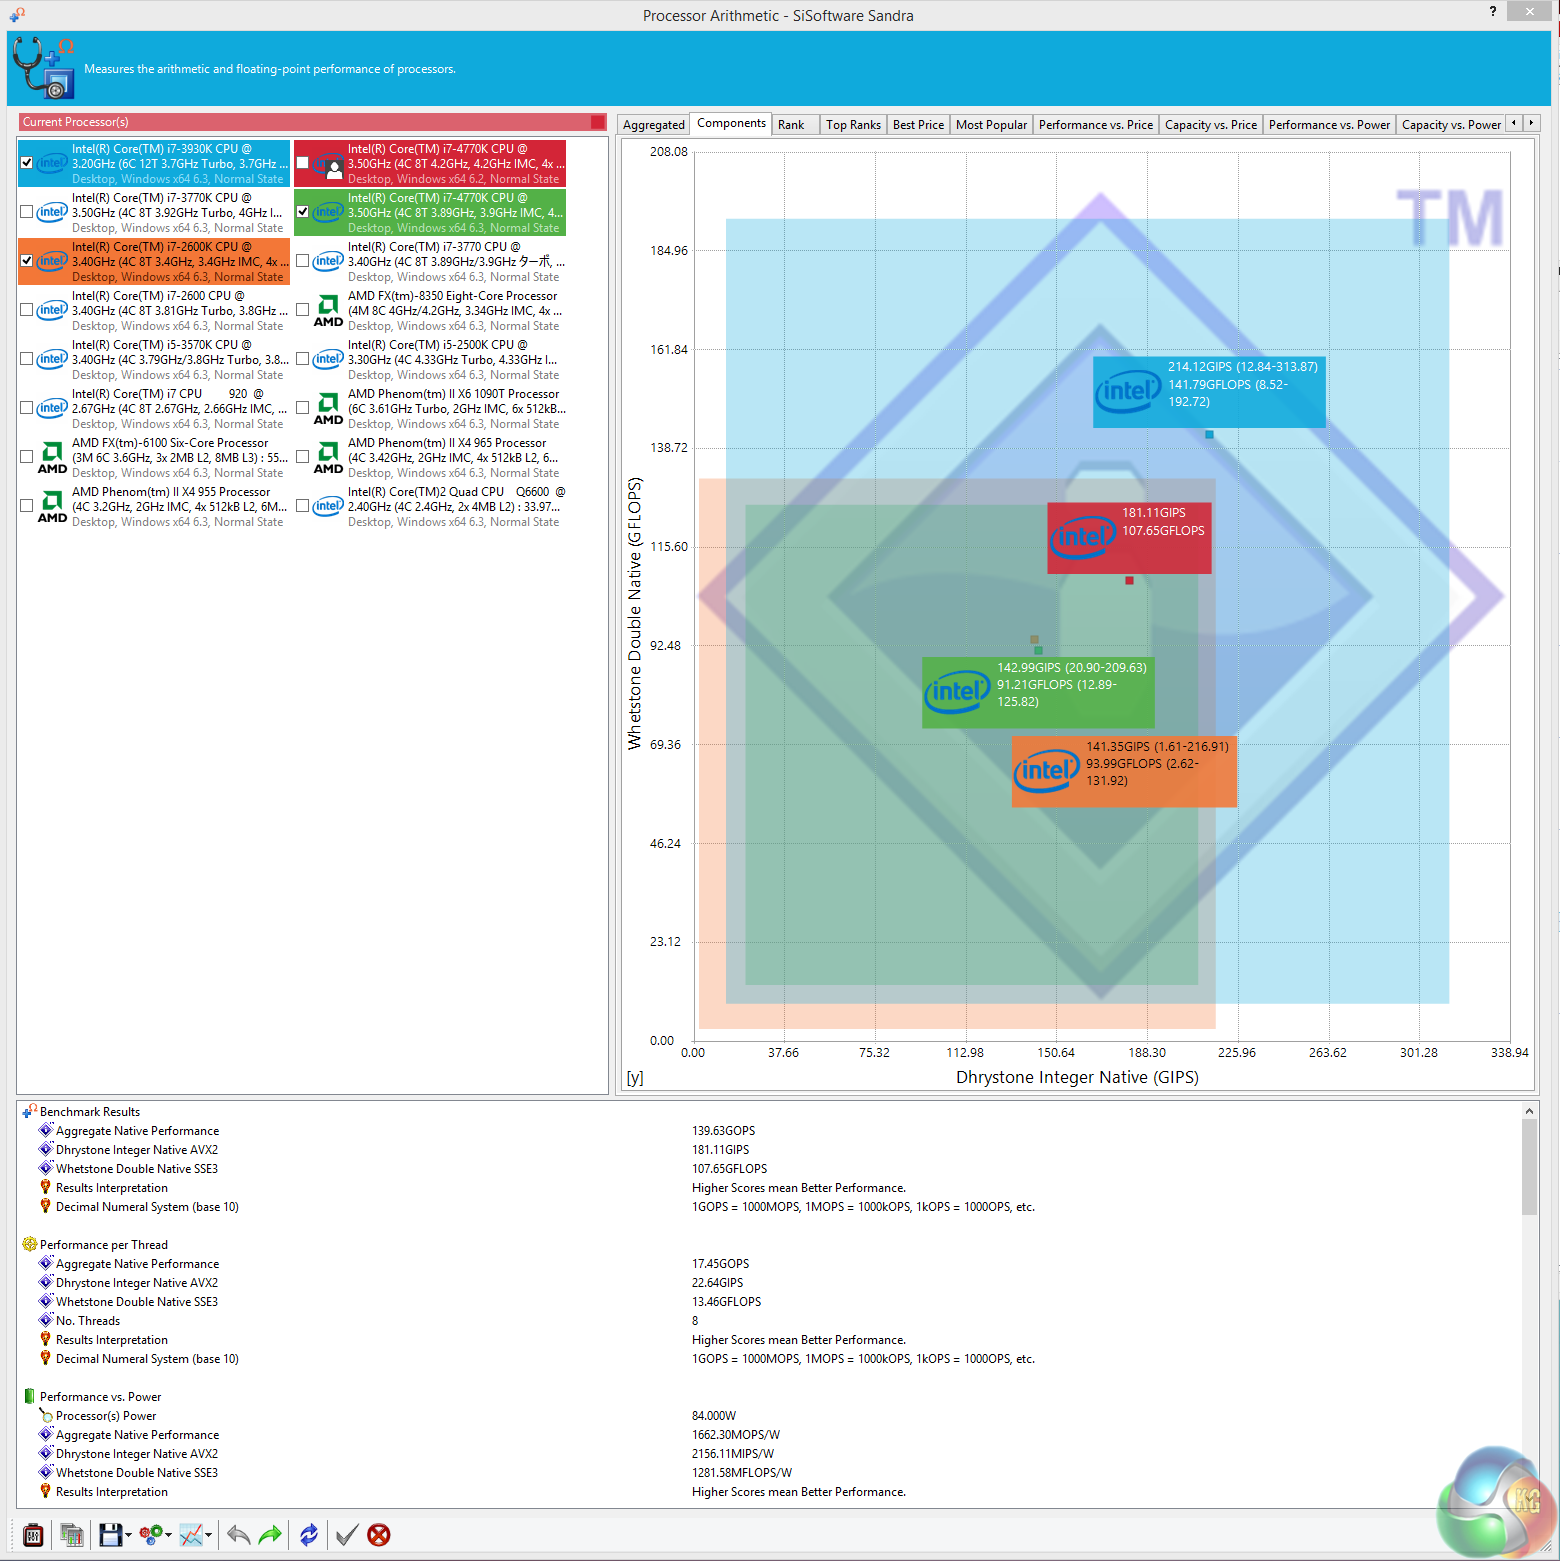Screen dimensions: 1560x1561
Task: Uncheck the green i7-4770K 3.89GHz checkbox
Action: [x=303, y=212]
